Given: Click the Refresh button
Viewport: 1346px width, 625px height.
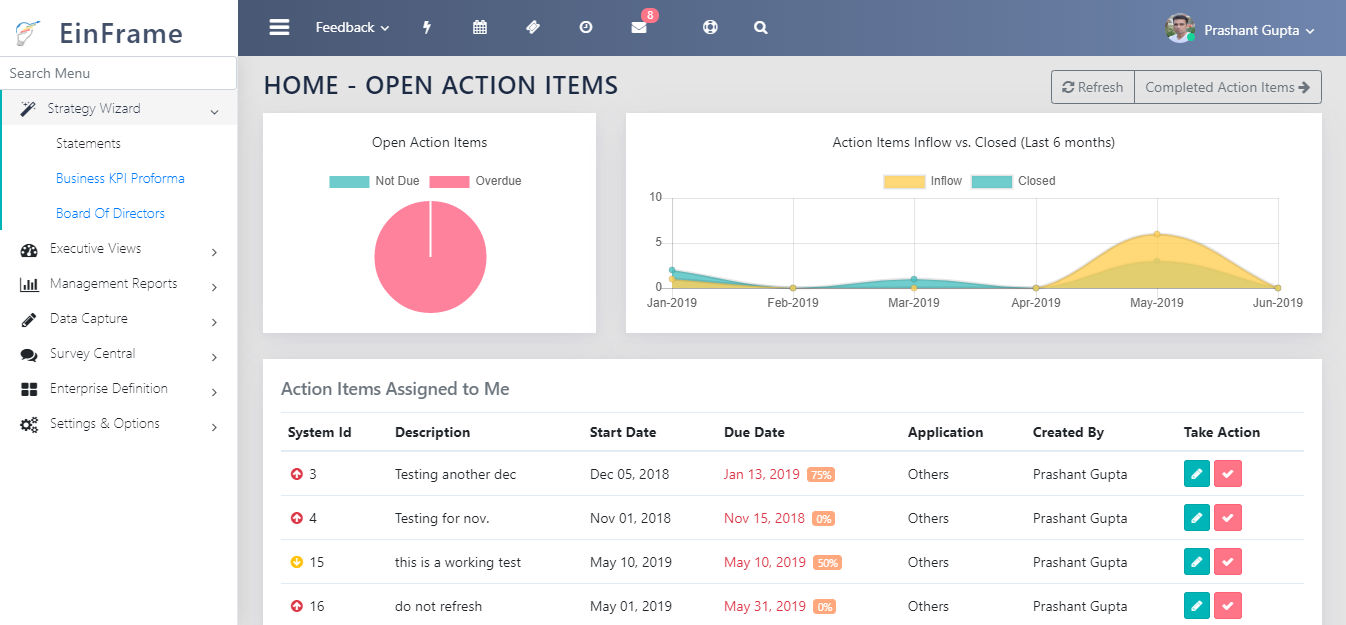Looking at the screenshot, I should 1092,87.
